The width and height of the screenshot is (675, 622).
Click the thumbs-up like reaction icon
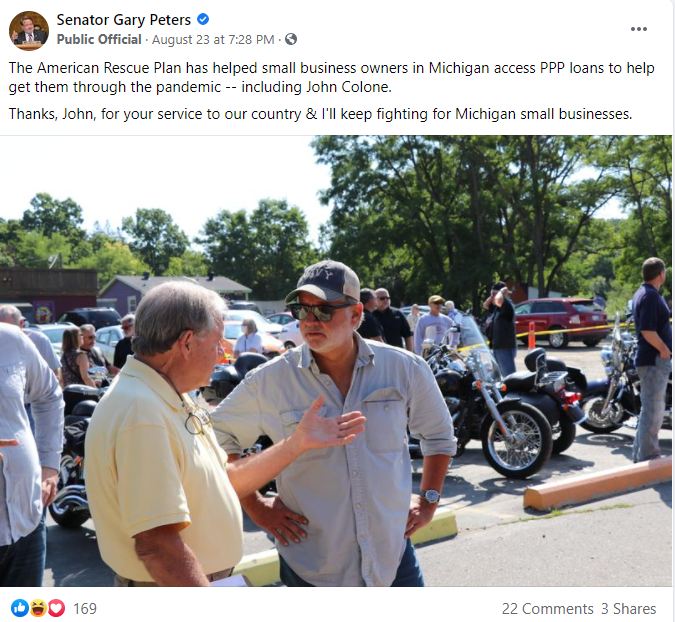pyautogui.click(x=20, y=608)
